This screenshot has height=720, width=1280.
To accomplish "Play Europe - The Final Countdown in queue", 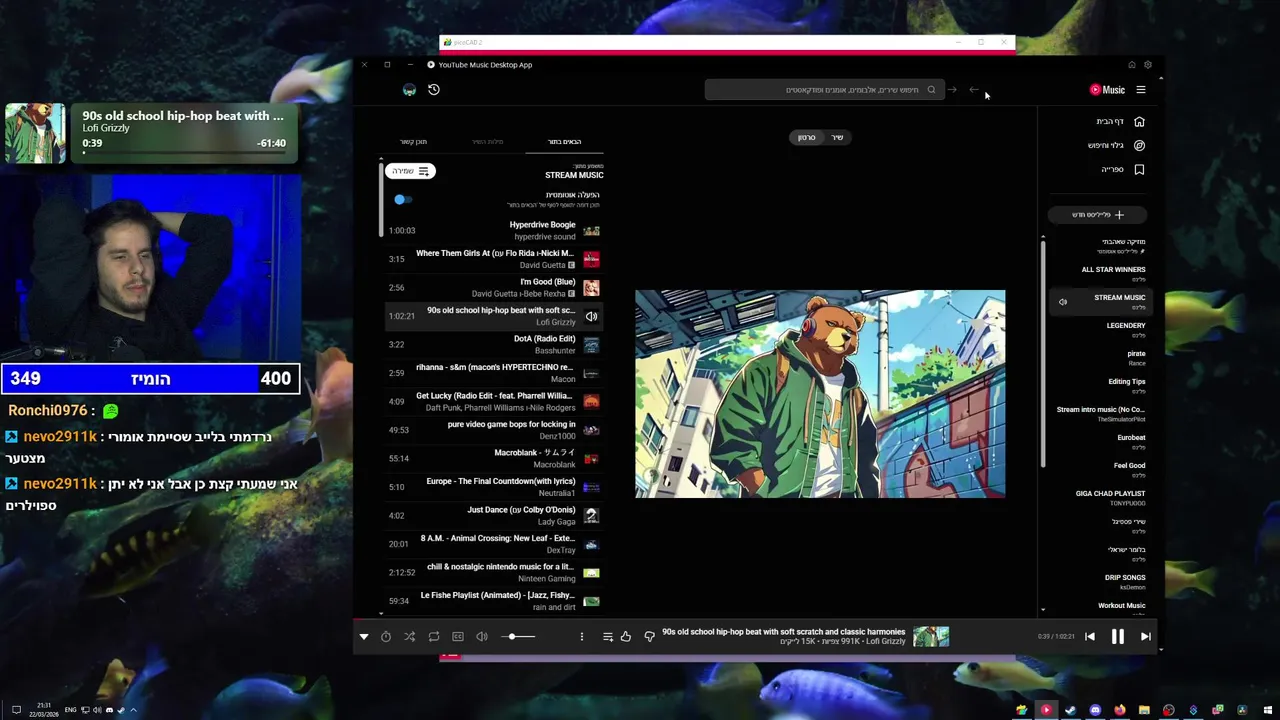I will point(494,487).
